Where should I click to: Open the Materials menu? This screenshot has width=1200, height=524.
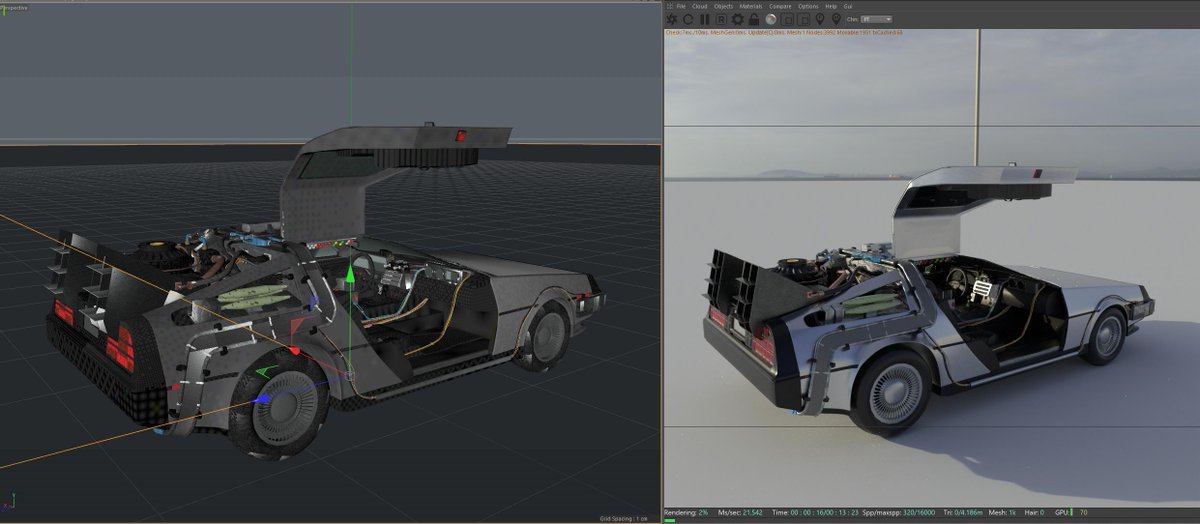coord(751,6)
